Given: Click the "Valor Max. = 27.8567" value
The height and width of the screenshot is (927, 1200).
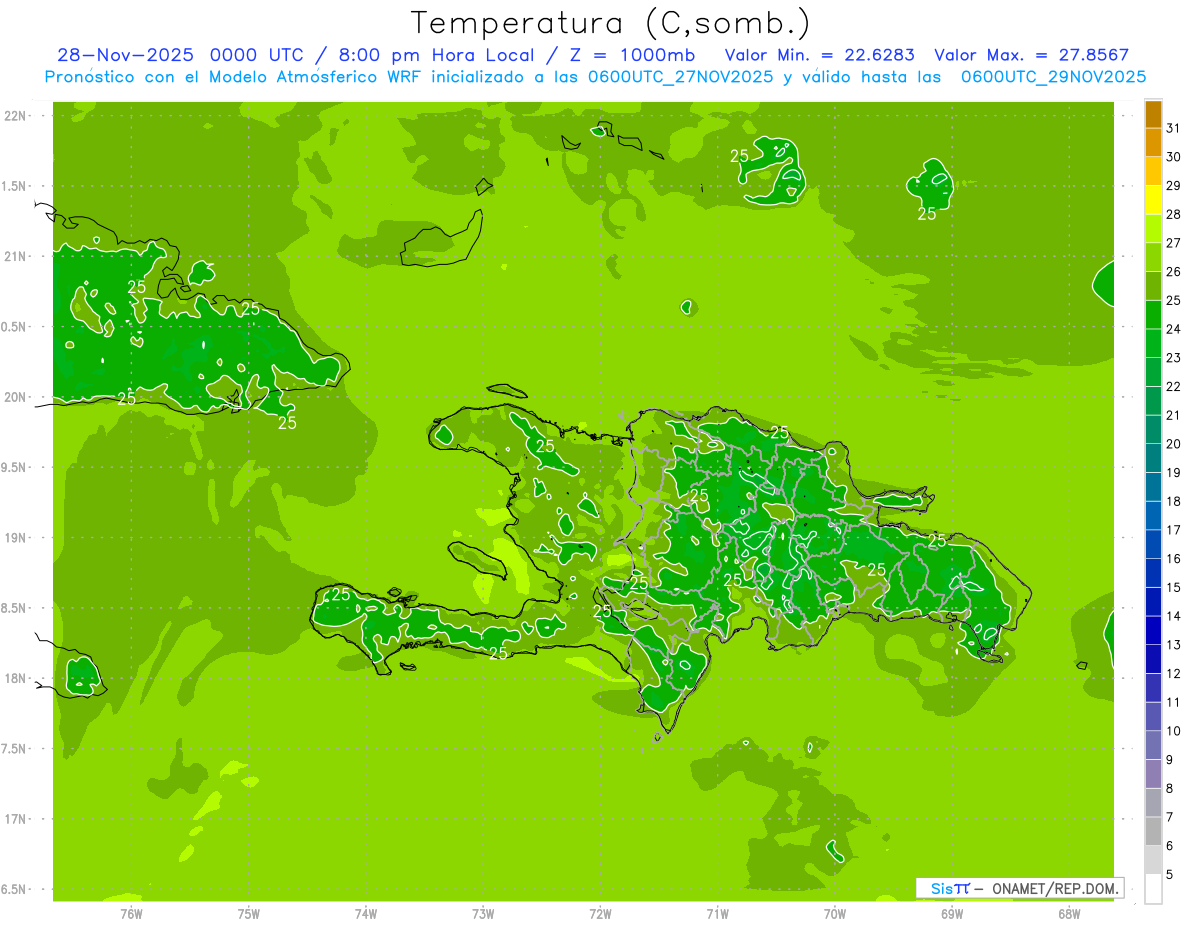Looking at the screenshot, I should tap(1031, 55).
